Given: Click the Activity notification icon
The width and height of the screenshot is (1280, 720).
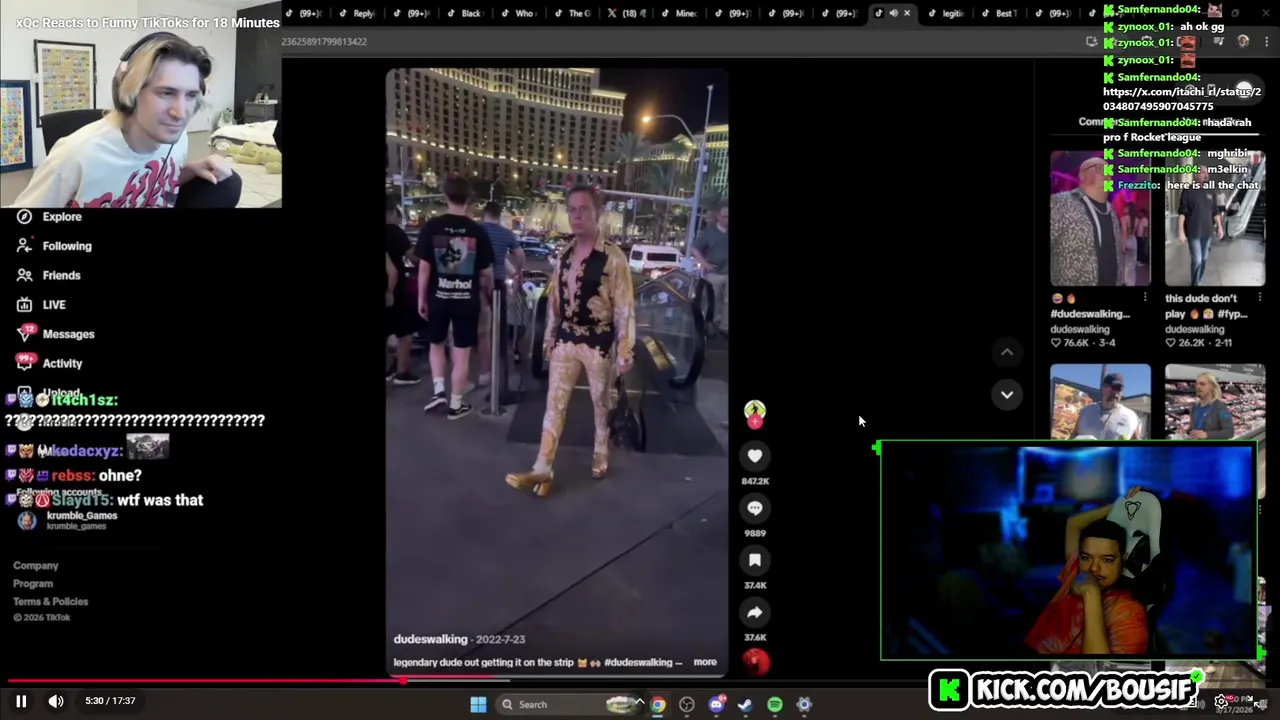Looking at the screenshot, I should [x=25, y=362].
